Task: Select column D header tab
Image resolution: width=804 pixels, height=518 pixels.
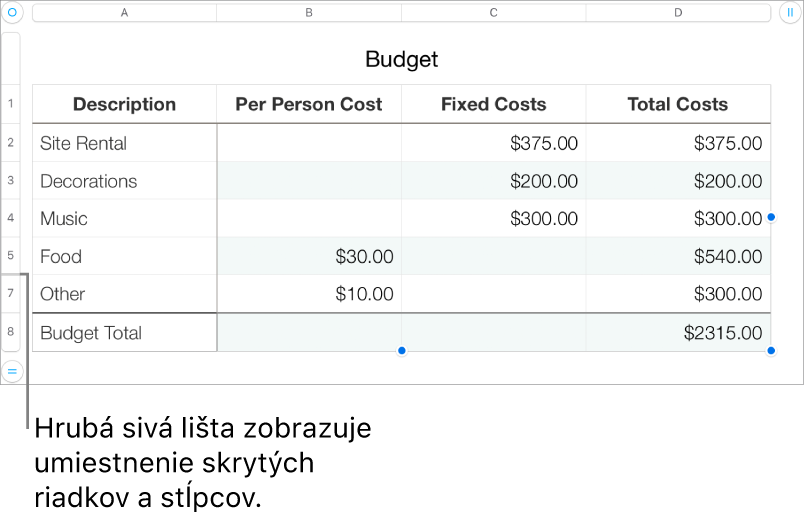Action: pos(678,13)
